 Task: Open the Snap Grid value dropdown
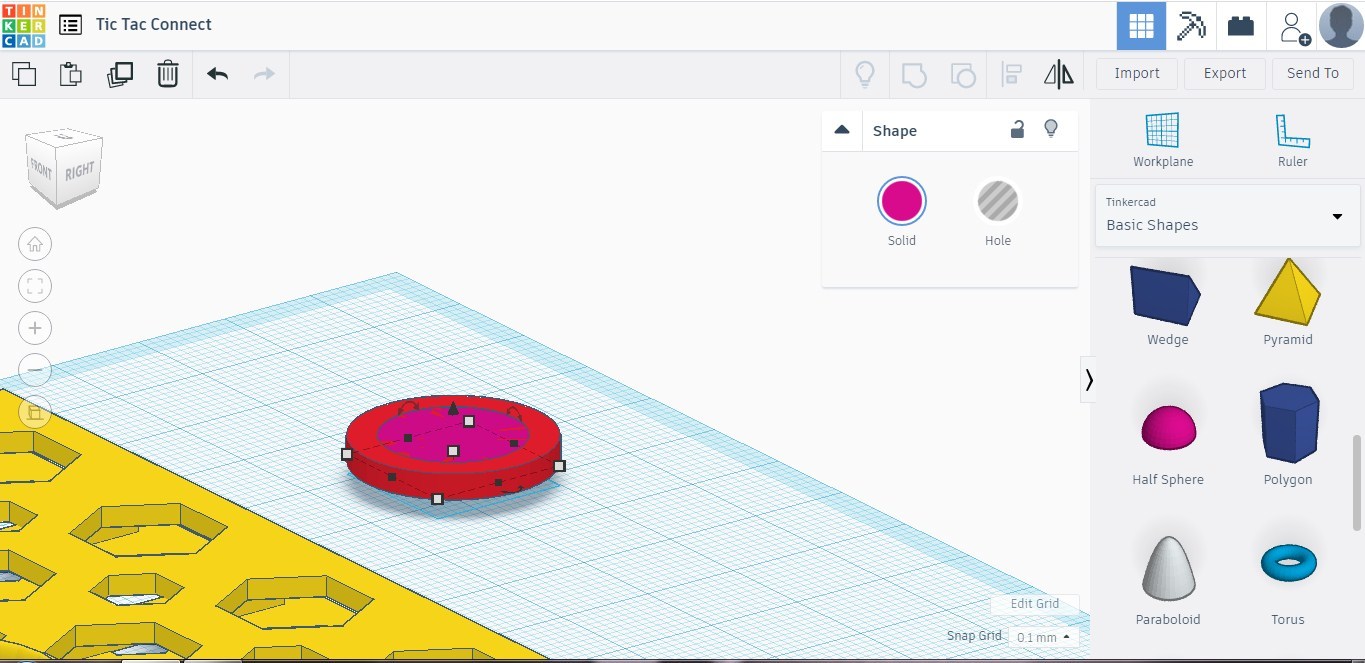pos(1043,637)
